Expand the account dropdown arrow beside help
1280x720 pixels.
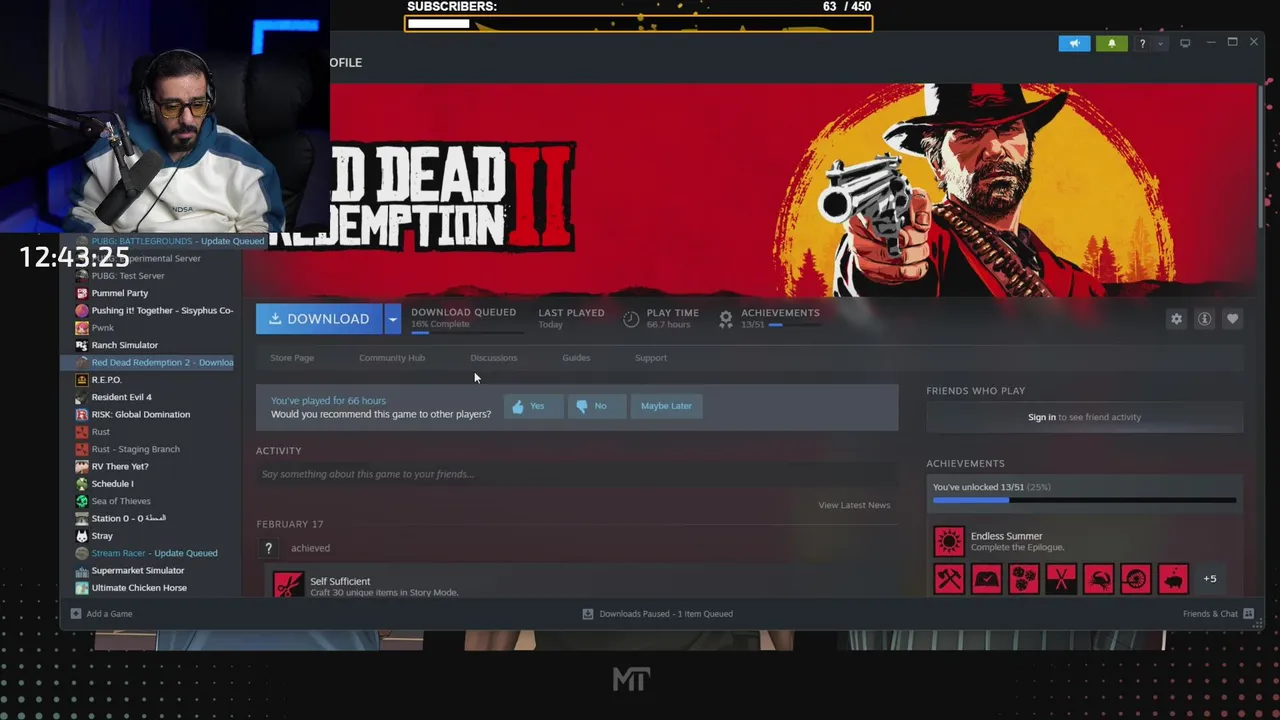pyautogui.click(x=1160, y=43)
